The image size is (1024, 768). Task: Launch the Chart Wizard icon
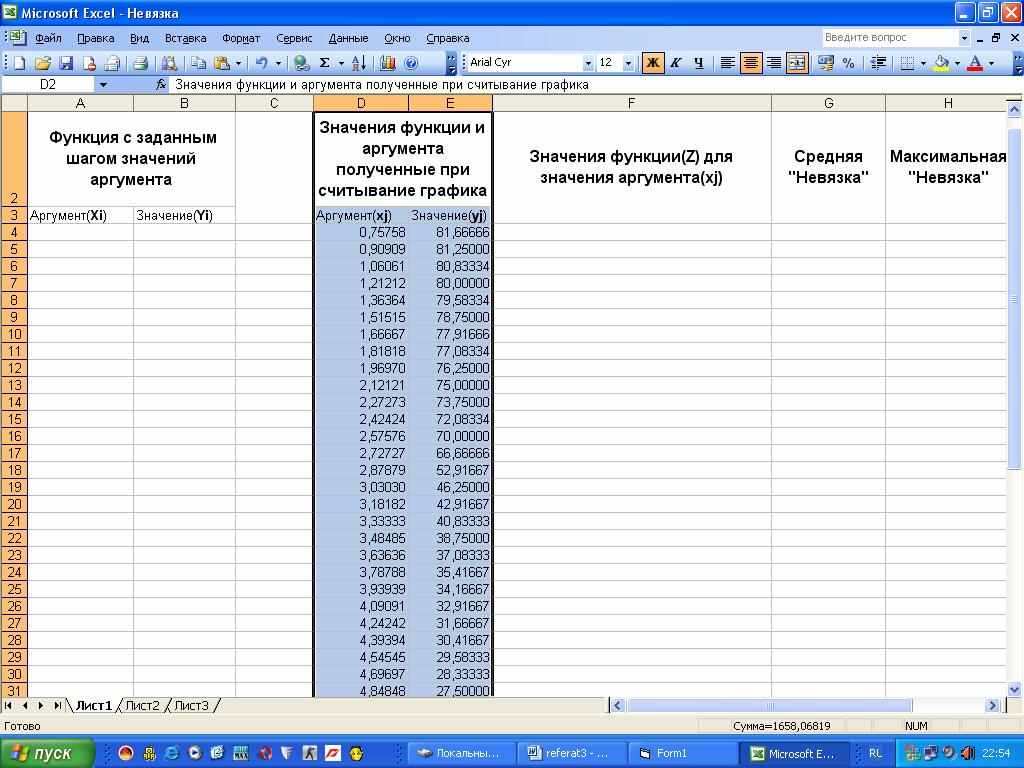pyautogui.click(x=388, y=63)
